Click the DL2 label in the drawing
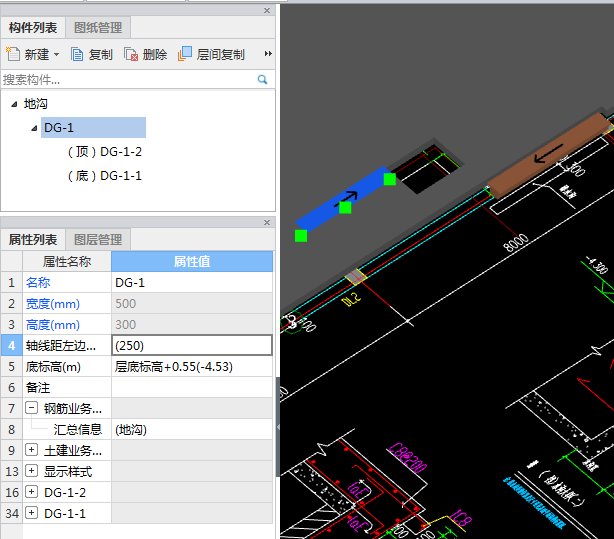The image size is (614, 539). tap(351, 300)
